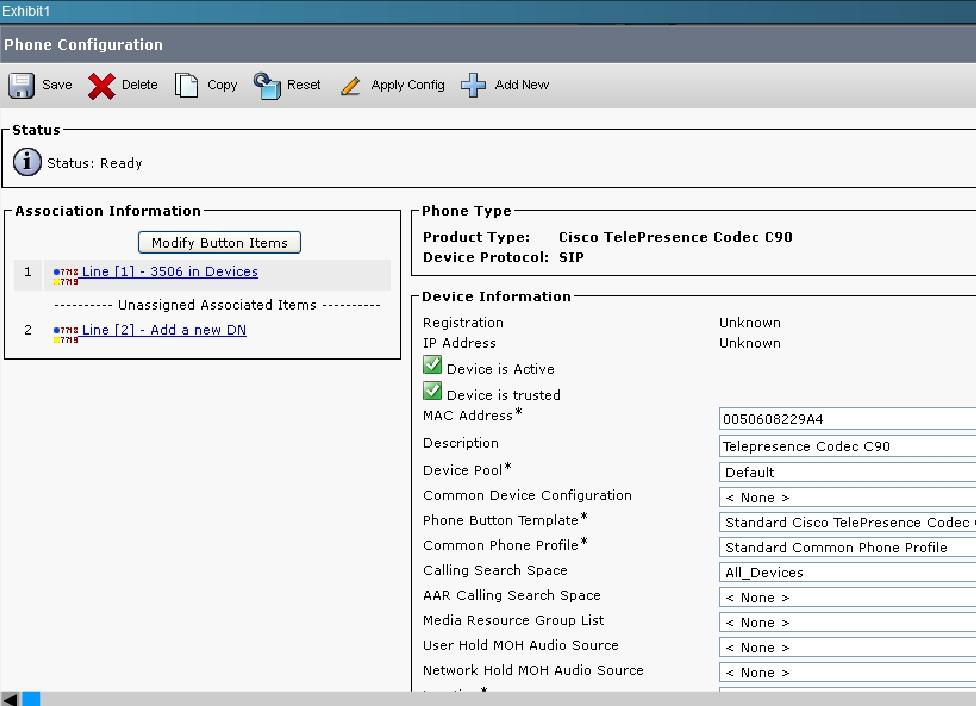Click the Unassigned Associated Items text

coord(217,305)
